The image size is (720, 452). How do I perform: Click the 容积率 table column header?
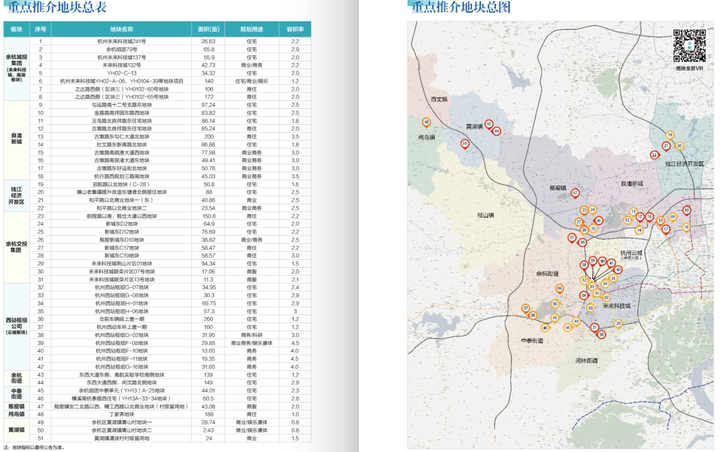(295, 29)
